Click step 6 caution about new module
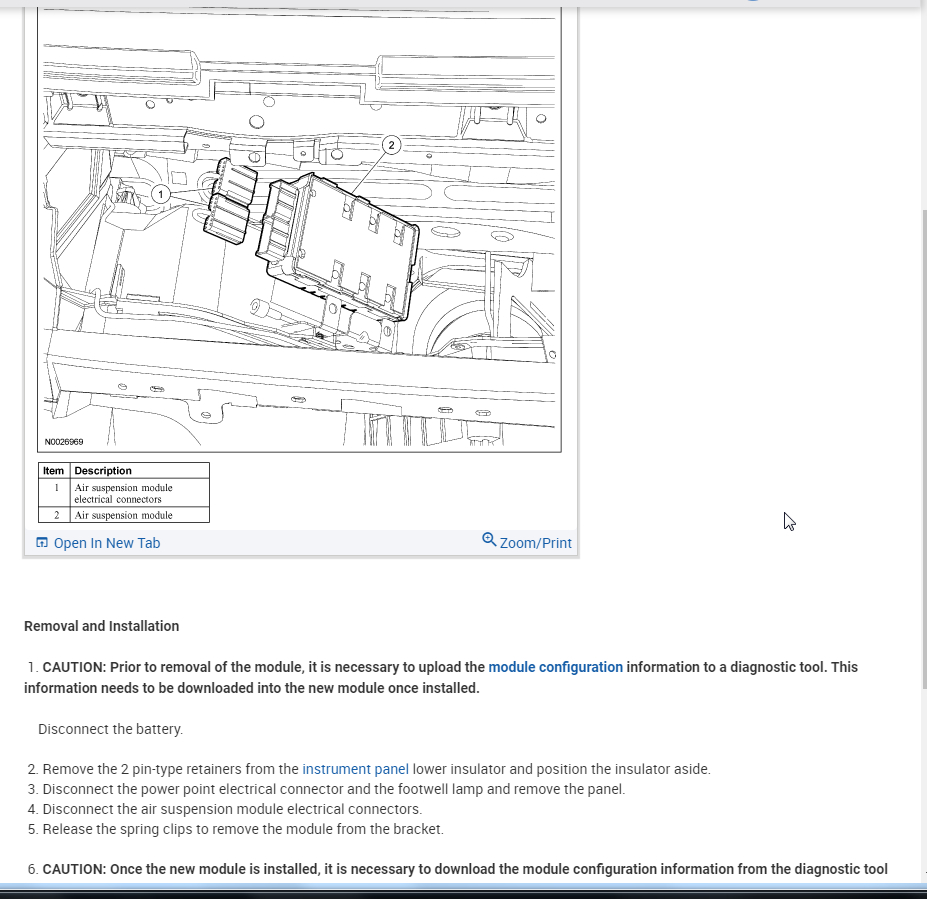 click(457, 869)
